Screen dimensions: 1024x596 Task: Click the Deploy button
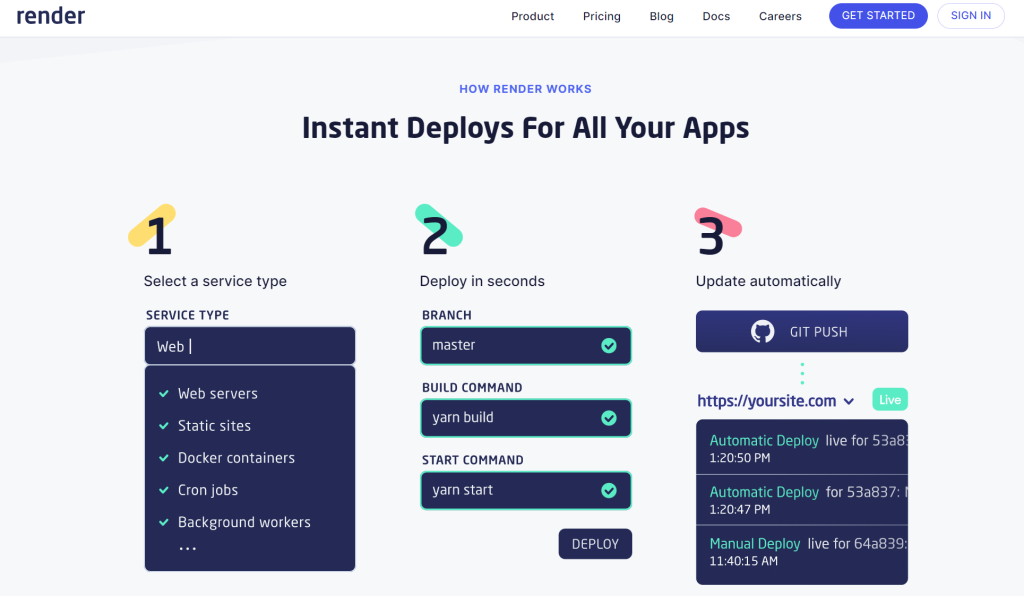595,544
